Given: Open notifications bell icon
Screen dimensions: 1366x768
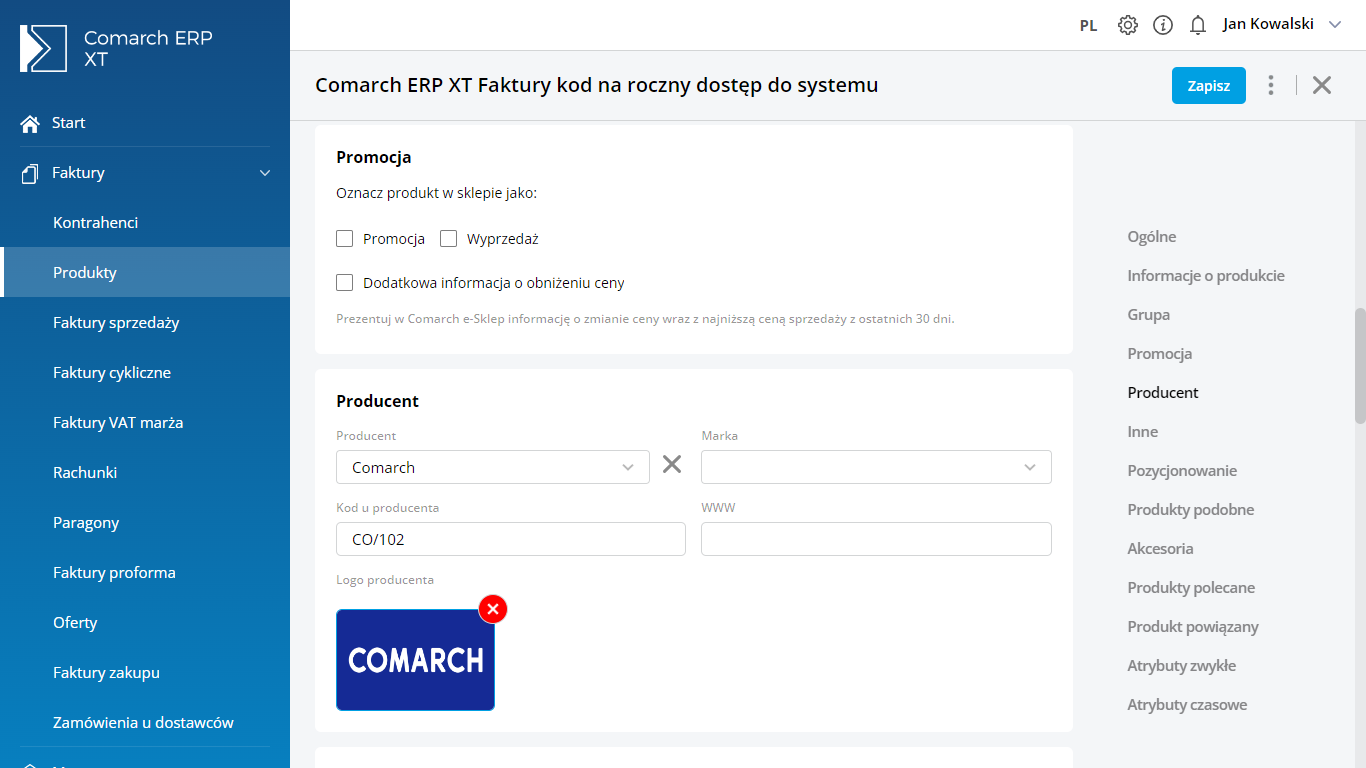Looking at the screenshot, I should (1198, 25).
